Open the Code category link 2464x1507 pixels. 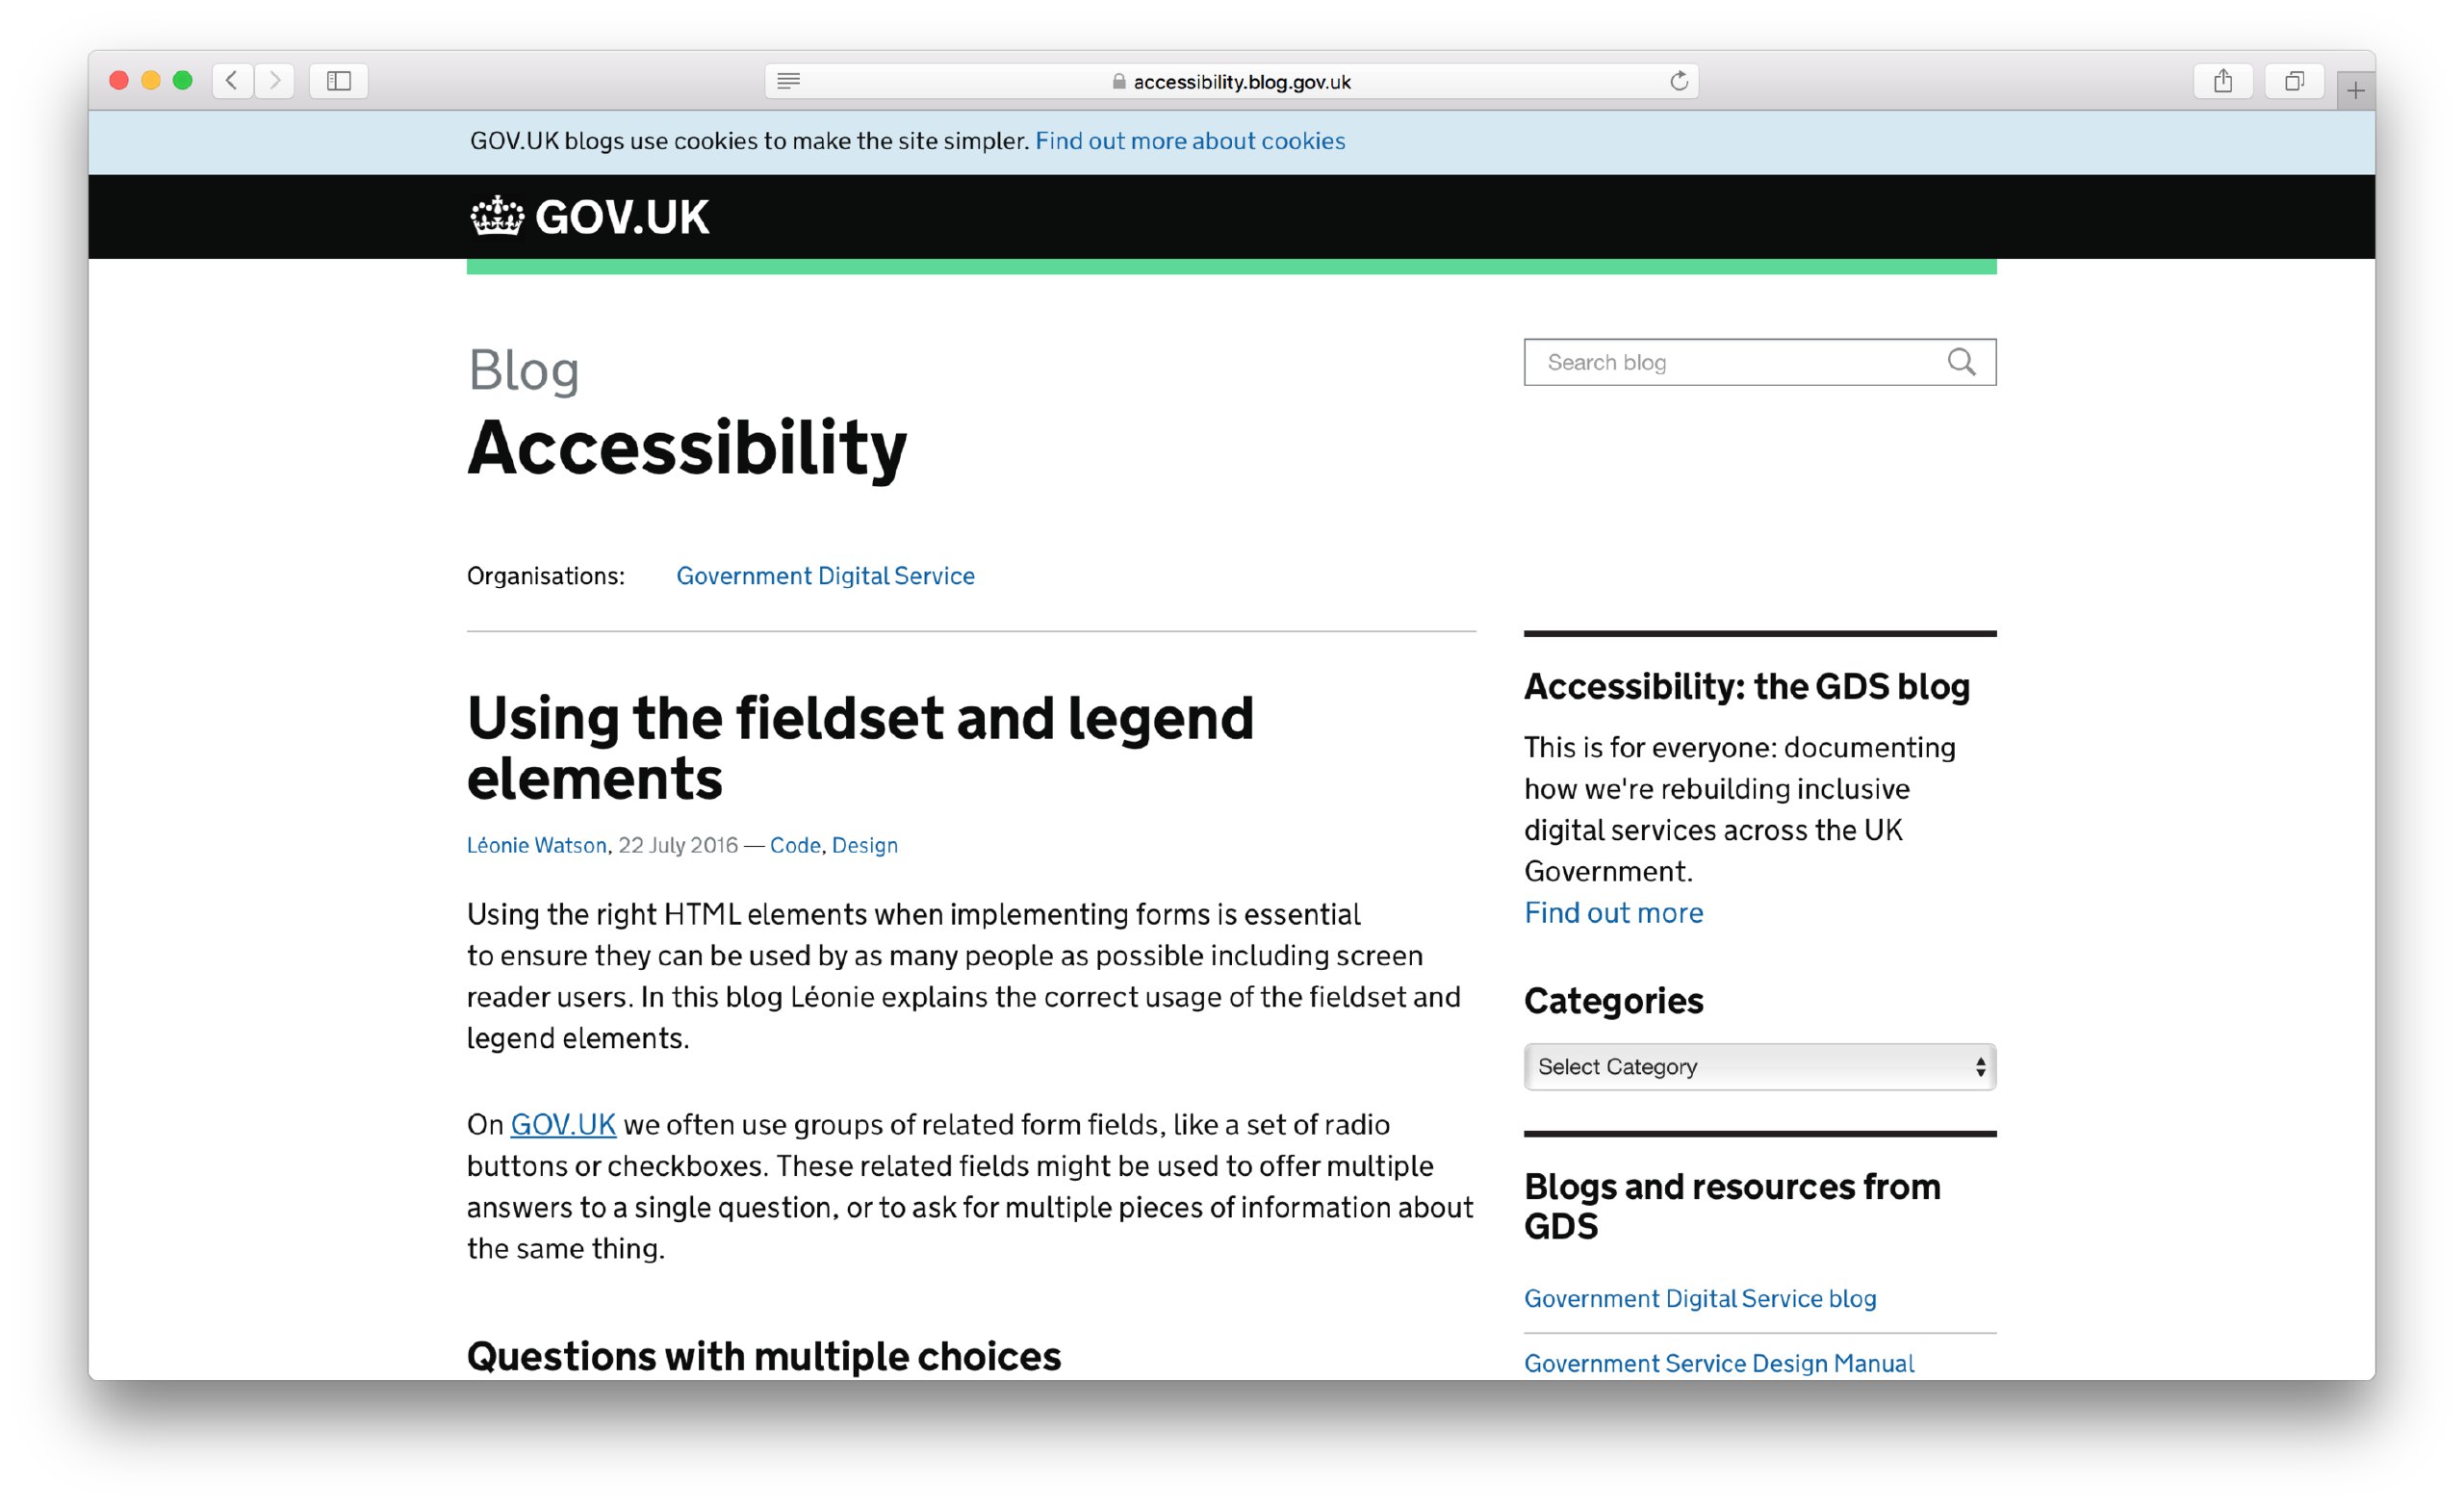(x=795, y=845)
